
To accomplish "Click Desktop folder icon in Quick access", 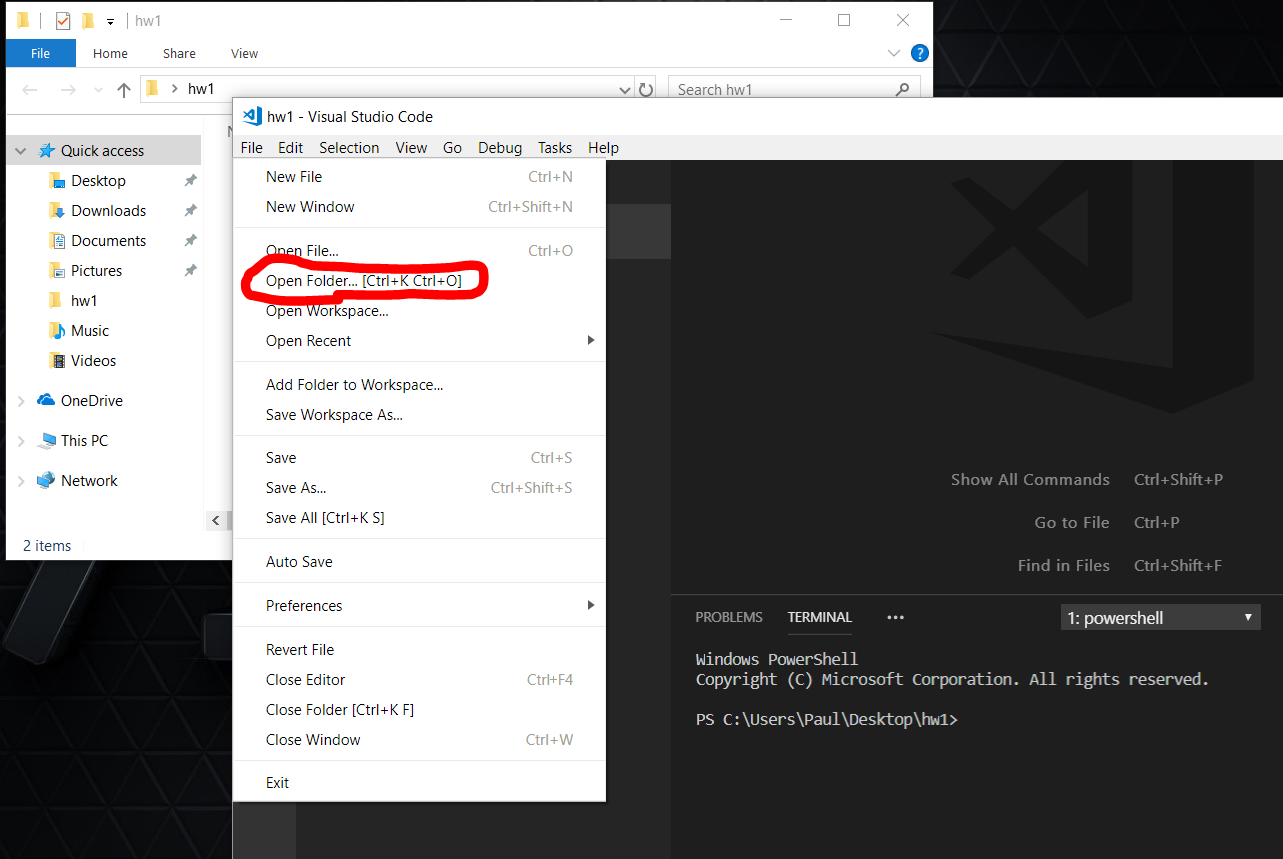I will [x=56, y=181].
